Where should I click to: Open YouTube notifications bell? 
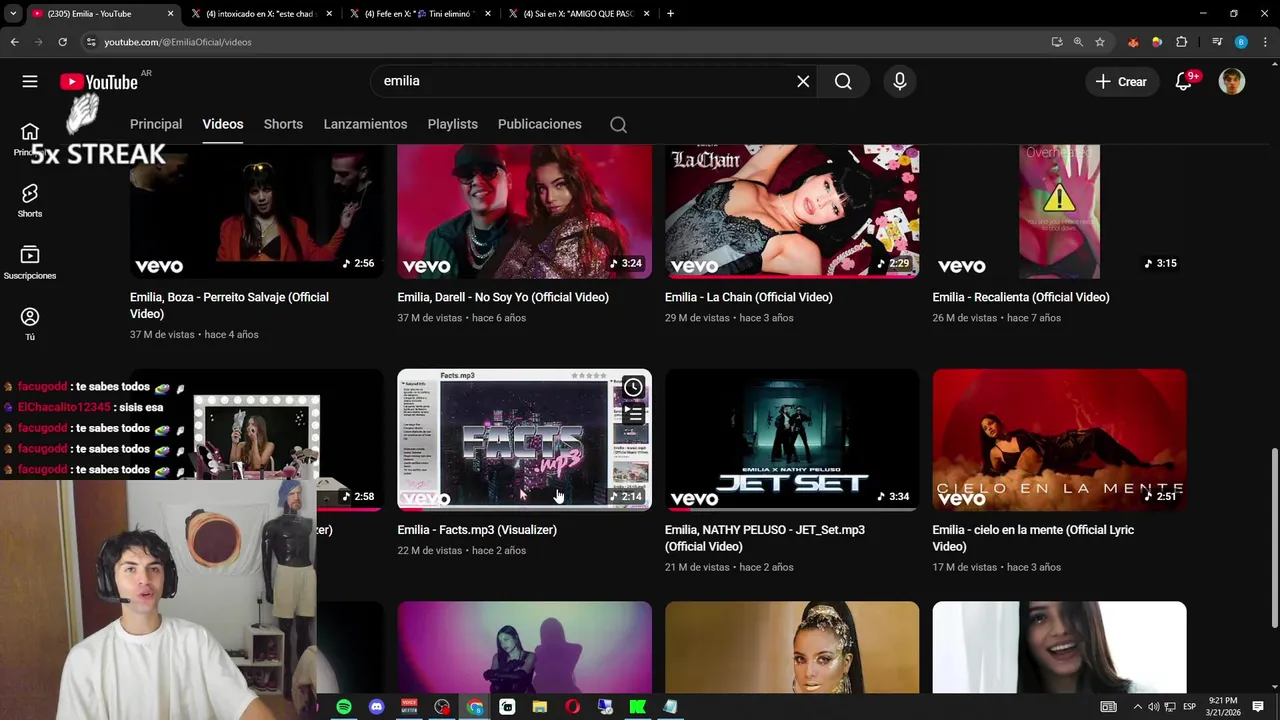[1184, 82]
